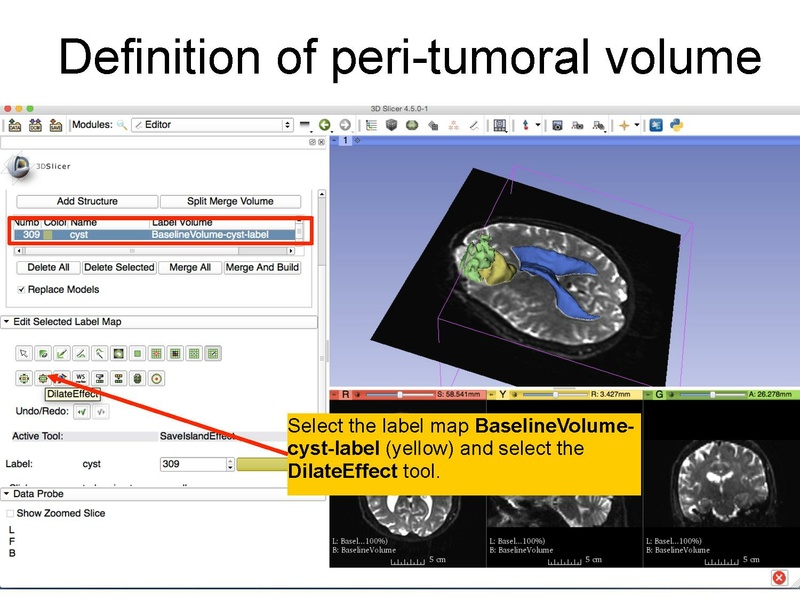Image resolution: width=800 pixels, height=600 pixels.
Task: Select the DilateEffect tool
Action: point(44,377)
